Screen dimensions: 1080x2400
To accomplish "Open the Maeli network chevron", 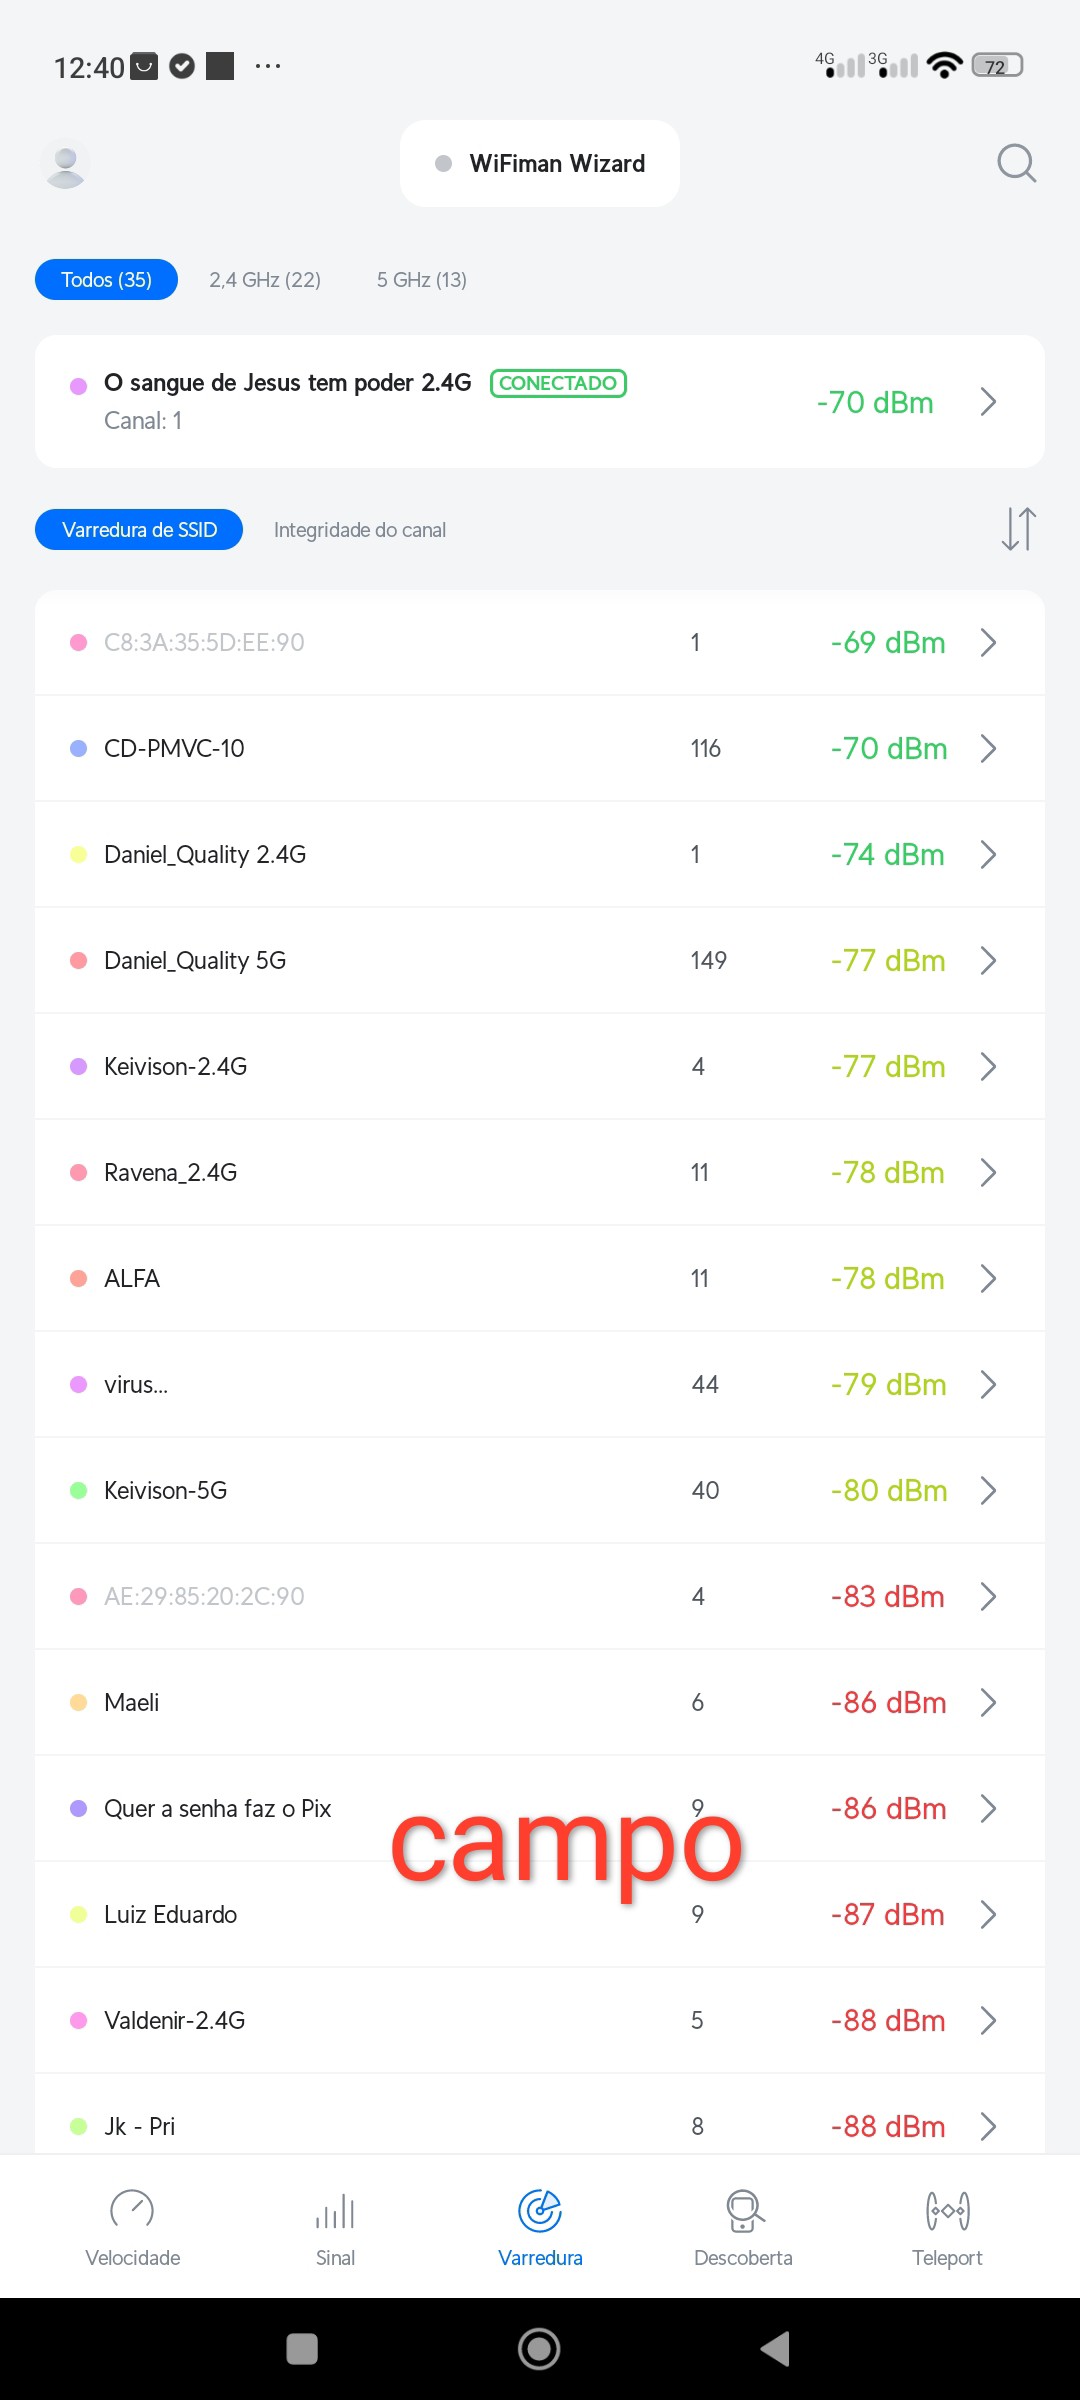I will [x=988, y=1702].
